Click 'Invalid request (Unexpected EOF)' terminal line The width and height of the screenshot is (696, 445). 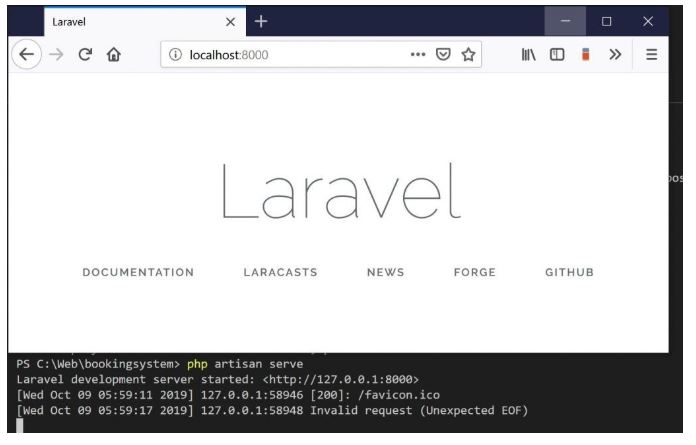pyautogui.click(x=419, y=410)
